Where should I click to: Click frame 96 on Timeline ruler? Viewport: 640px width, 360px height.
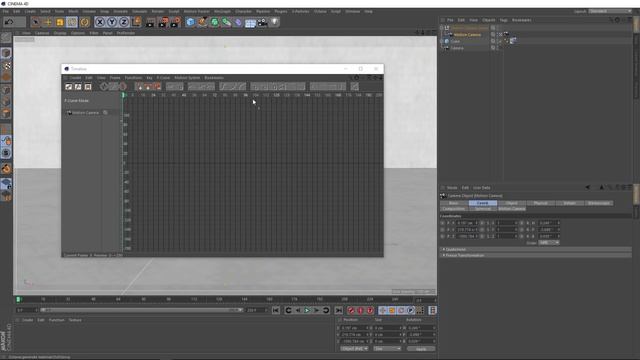[x=245, y=95]
